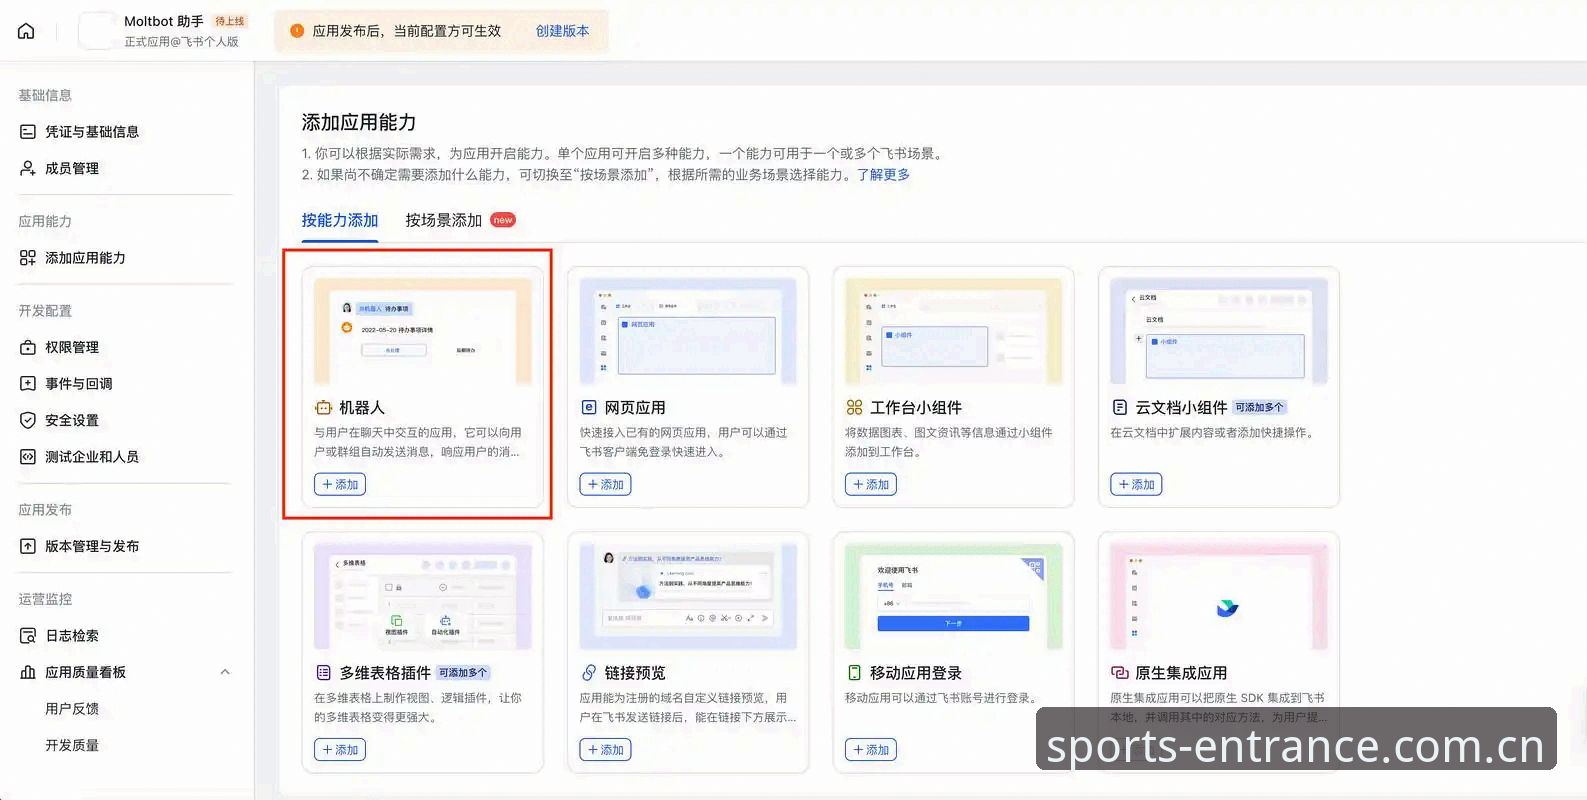Select the 测试企业和人员 icon

[28, 456]
